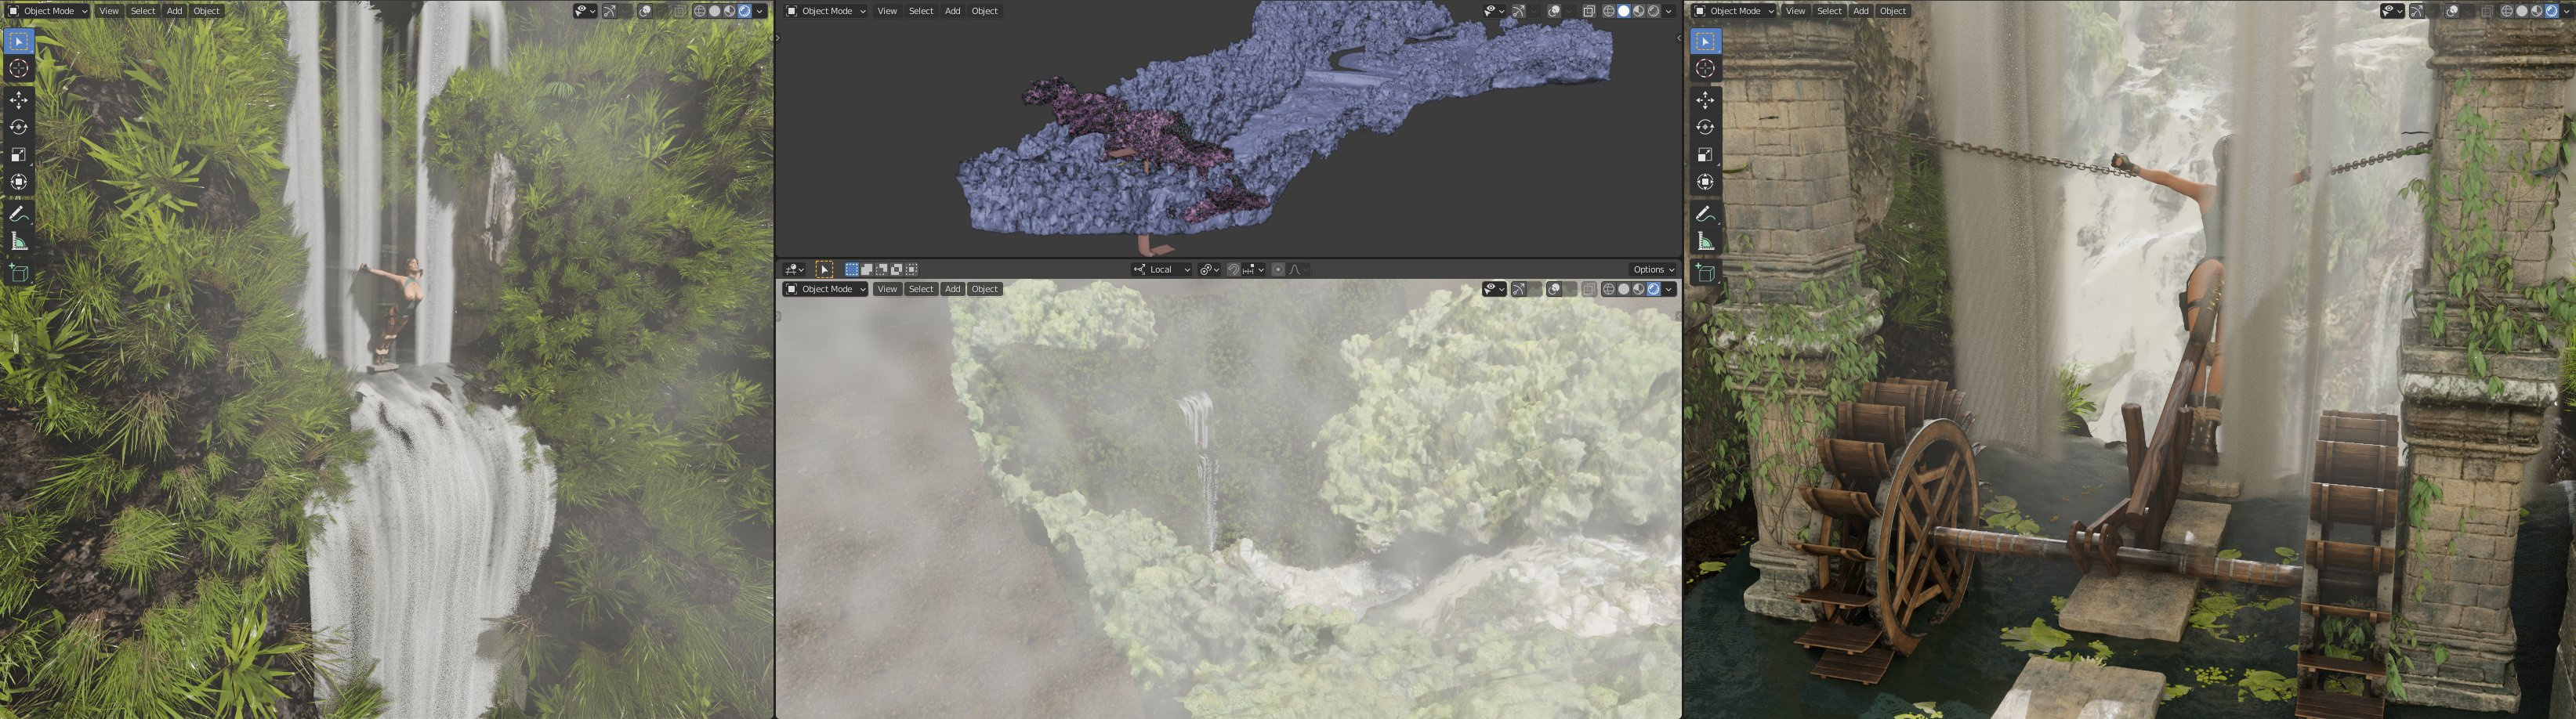Open the Object menu in top-middle viewport
This screenshot has height=719, width=2576.
pyautogui.click(x=985, y=11)
